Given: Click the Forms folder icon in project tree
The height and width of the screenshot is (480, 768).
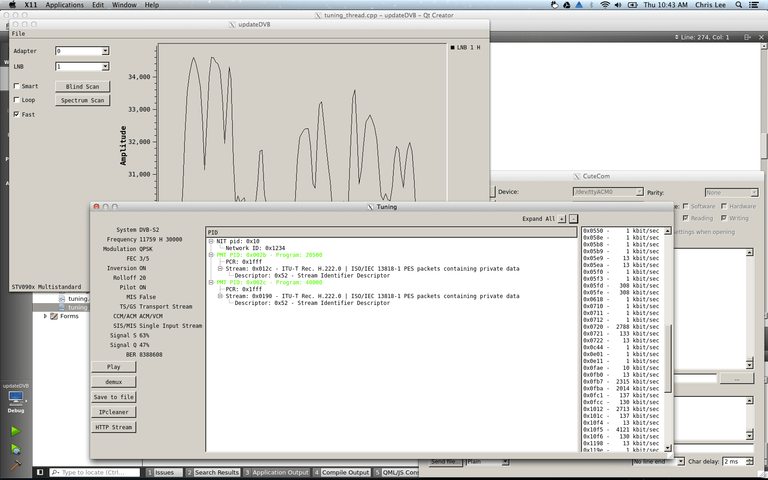Looking at the screenshot, I should point(54,316).
